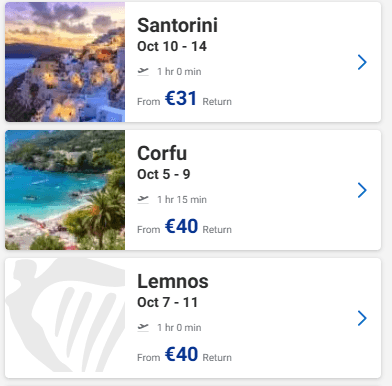Click the Oct 10 - 14 dates
392x386 pixels.
172,46
